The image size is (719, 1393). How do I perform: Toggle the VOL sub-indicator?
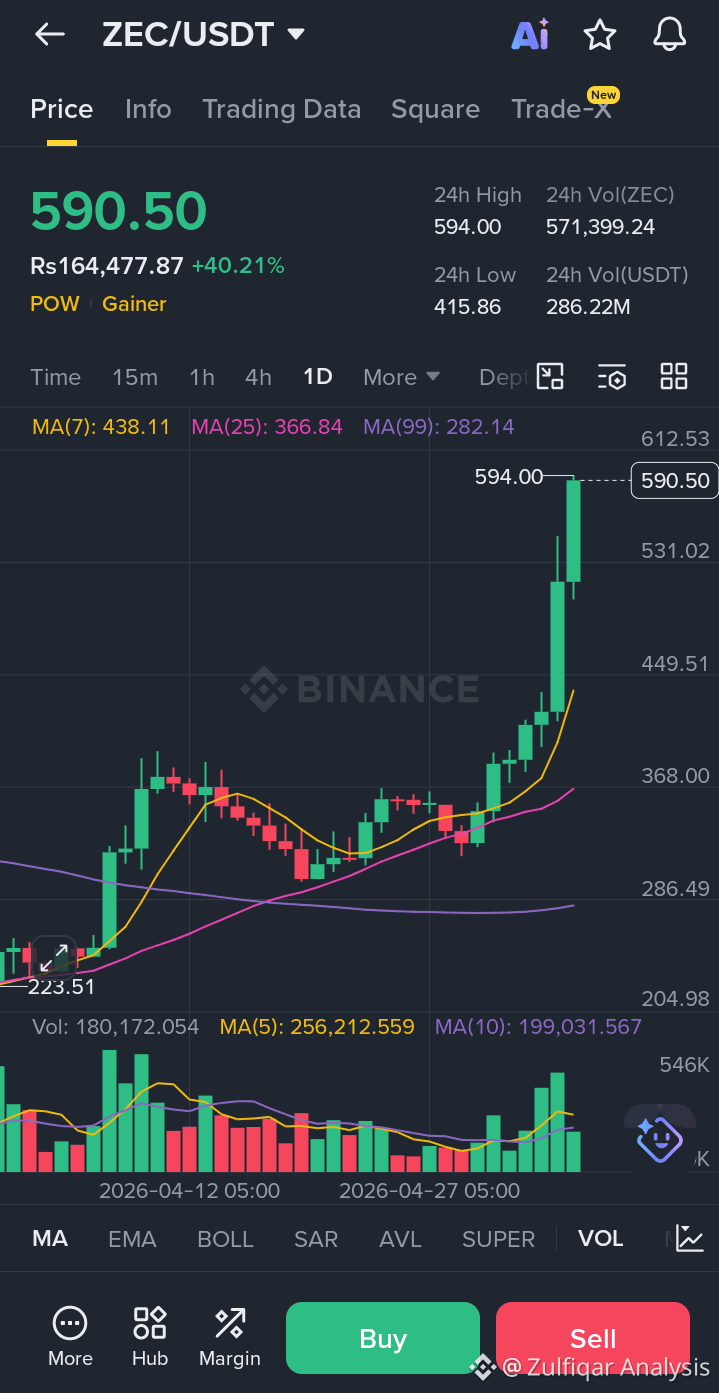click(x=600, y=1239)
